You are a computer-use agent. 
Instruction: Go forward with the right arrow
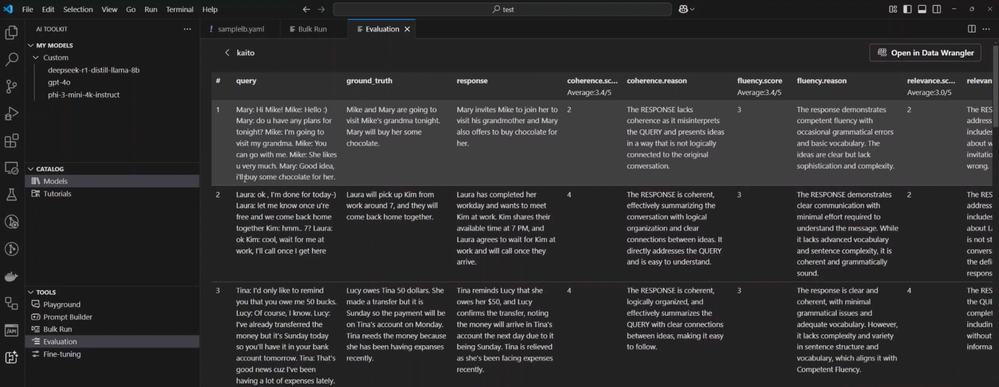coord(320,9)
